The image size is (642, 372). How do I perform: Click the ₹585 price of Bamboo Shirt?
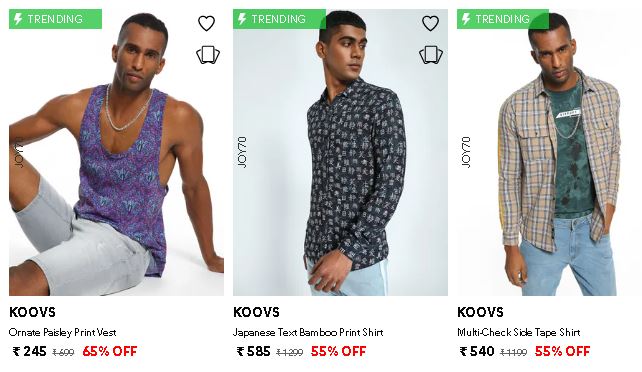(x=253, y=351)
